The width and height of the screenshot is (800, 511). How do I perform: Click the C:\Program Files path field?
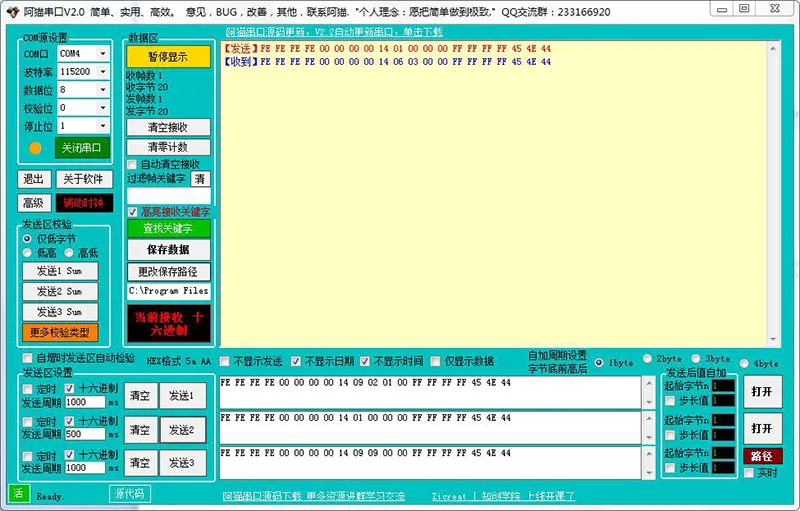coord(168,291)
